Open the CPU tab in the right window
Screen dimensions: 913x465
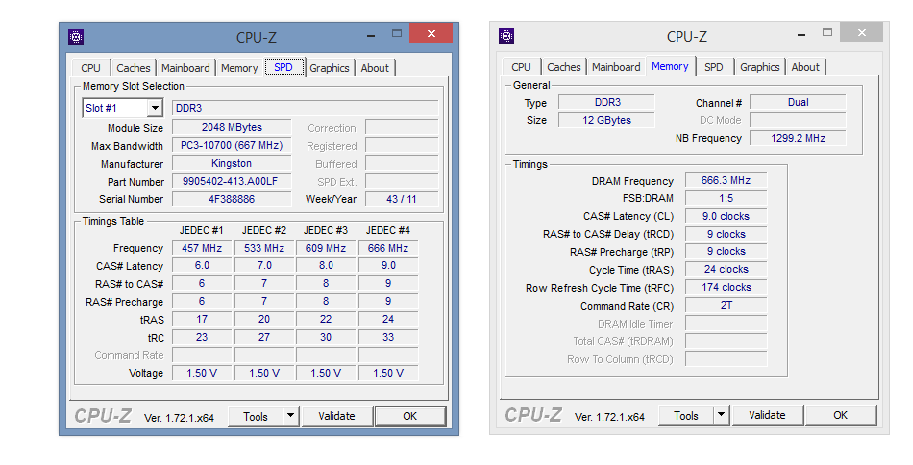[x=521, y=67]
